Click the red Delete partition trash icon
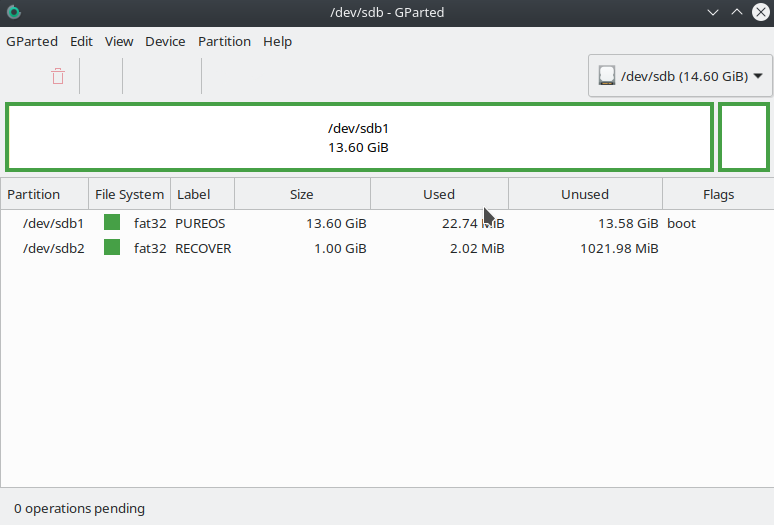The height and width of the screenshot is (525, 774). [x=58, y=76]
